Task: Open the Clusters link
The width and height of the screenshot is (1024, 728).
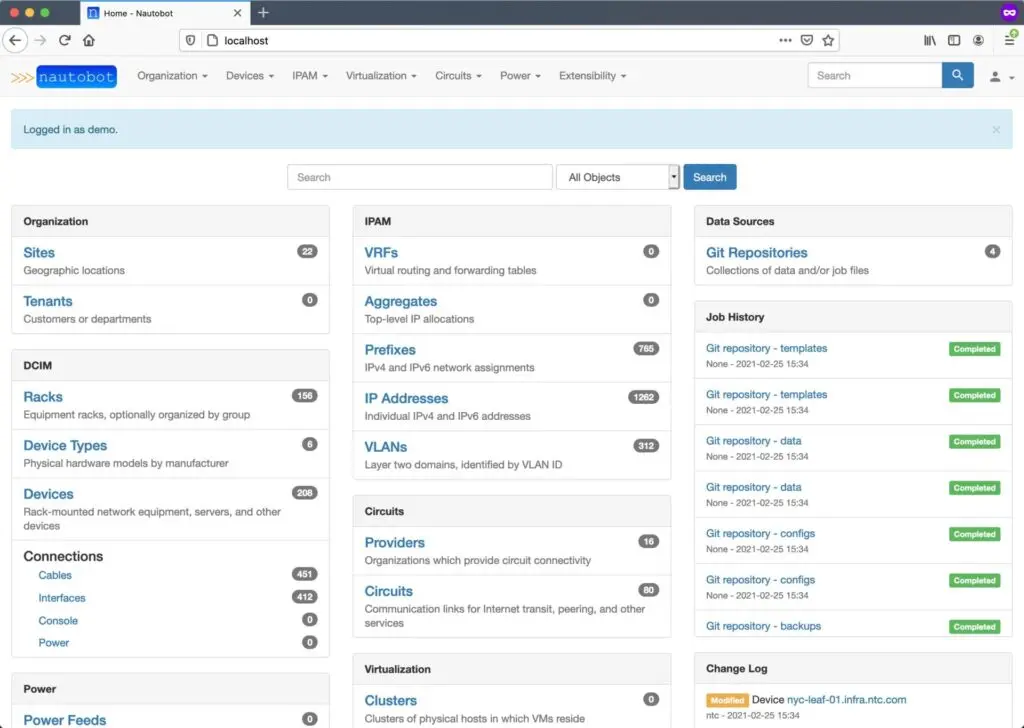Action: tap(391, 700)
